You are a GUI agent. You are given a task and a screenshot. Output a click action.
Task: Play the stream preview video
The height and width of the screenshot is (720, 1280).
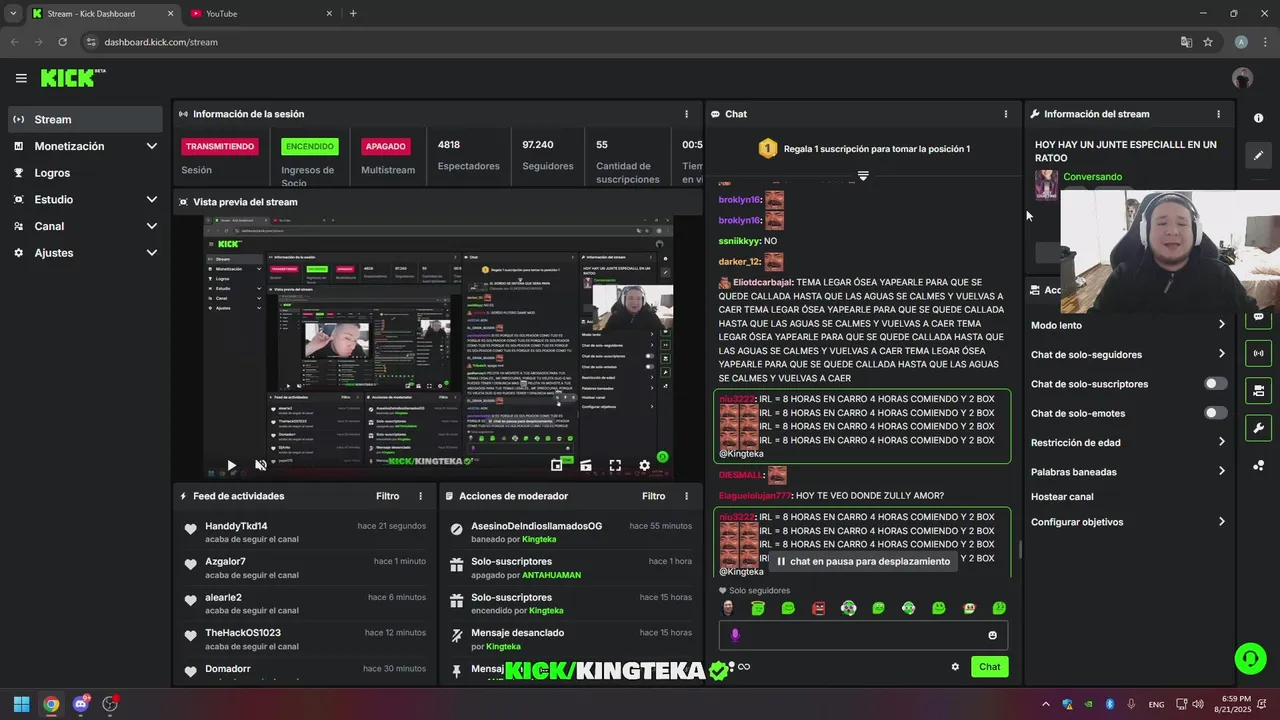tap(231, 465)
